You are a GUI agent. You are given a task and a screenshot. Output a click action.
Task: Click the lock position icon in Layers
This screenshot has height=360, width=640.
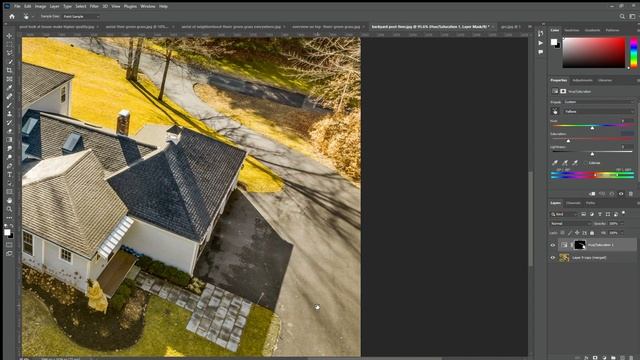point(577,233)
